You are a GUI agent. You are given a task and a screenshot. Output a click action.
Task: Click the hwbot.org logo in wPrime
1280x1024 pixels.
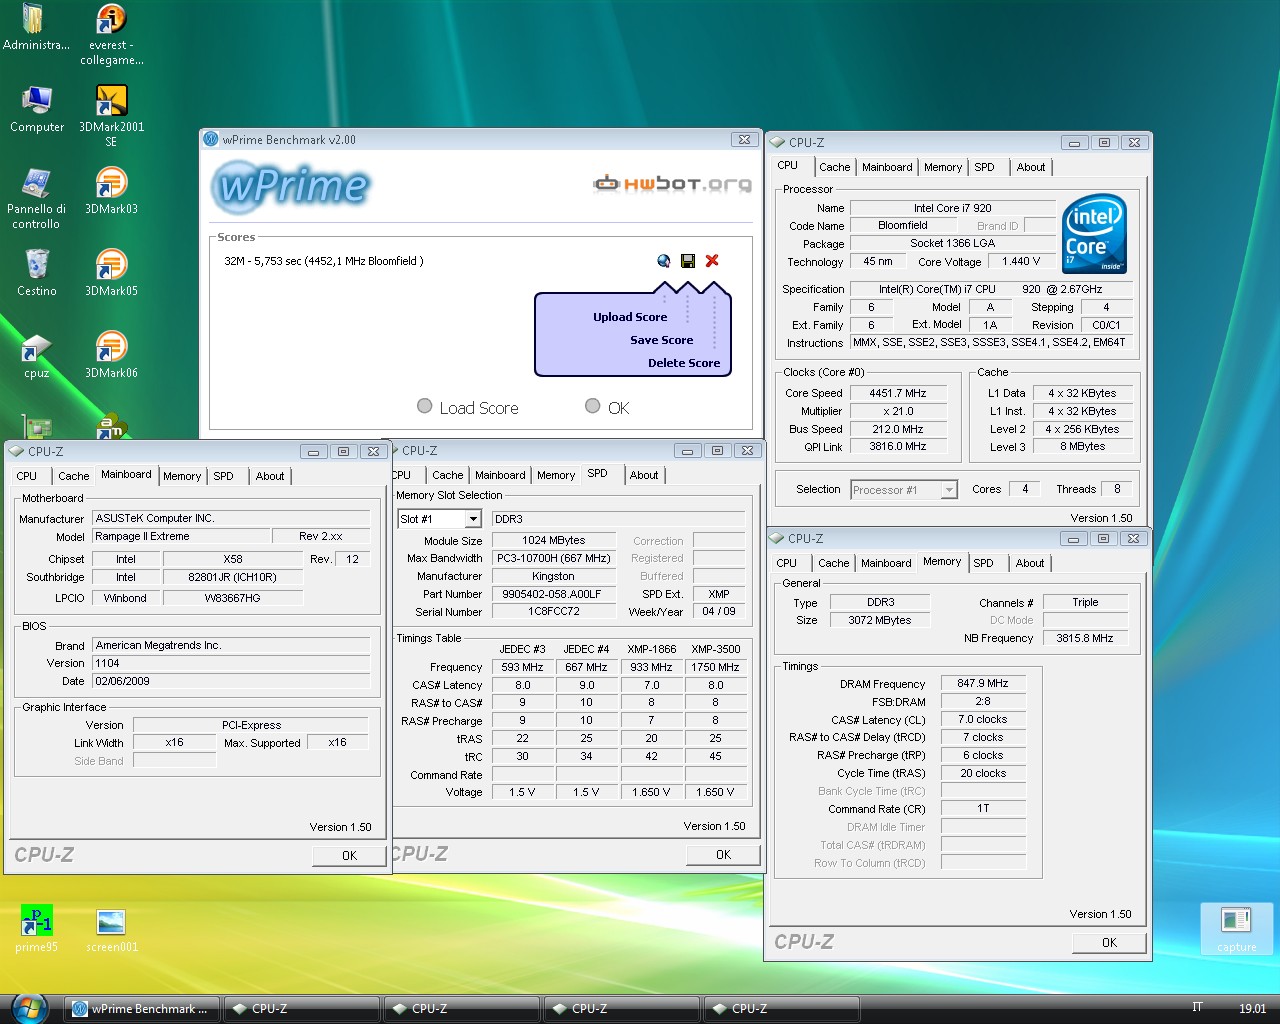(672, 183)
